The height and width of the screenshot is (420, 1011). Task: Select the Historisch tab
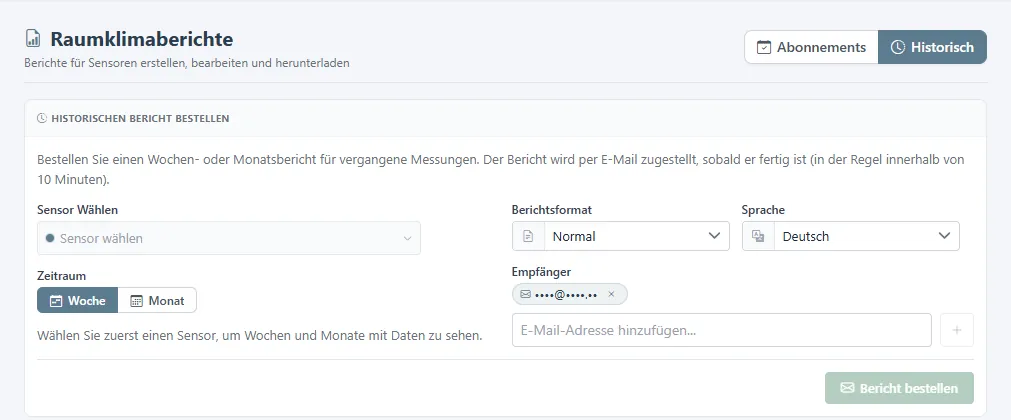coord(932,47)
